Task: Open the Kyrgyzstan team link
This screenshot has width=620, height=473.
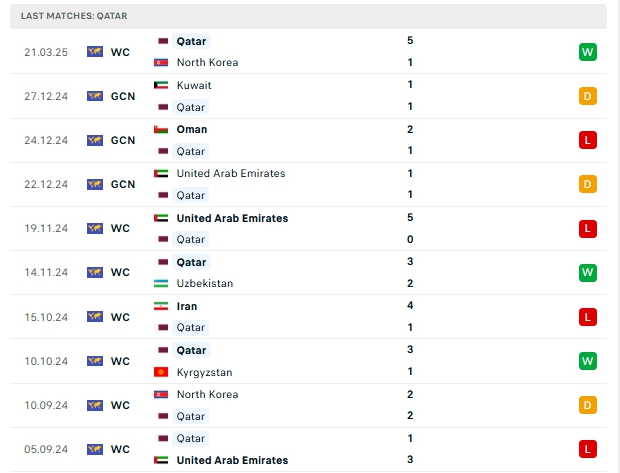Action: tap(204, 372)
